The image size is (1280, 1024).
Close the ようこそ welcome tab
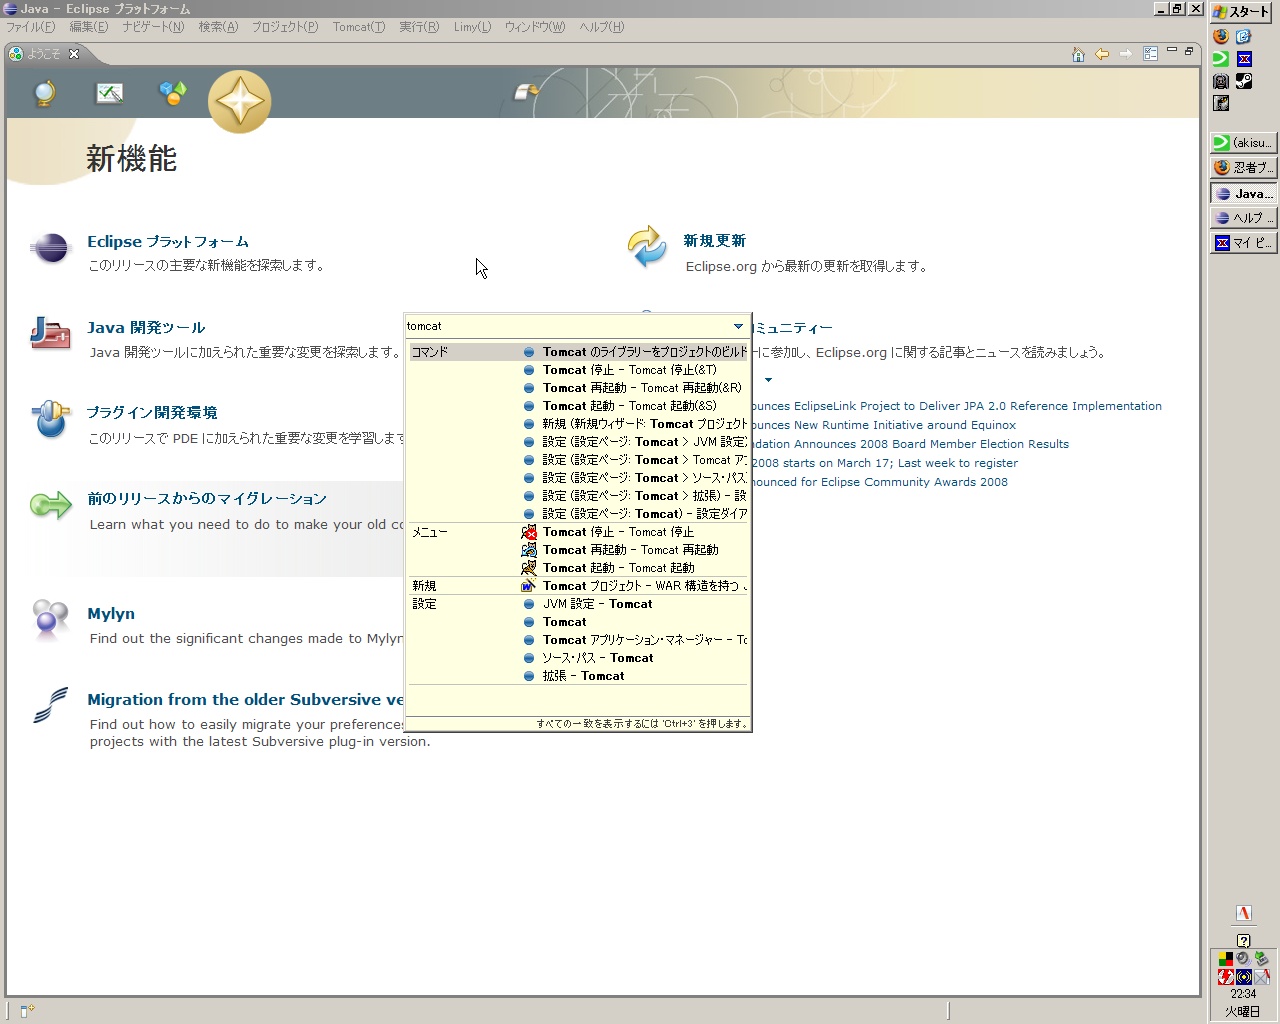click(73, 54)
